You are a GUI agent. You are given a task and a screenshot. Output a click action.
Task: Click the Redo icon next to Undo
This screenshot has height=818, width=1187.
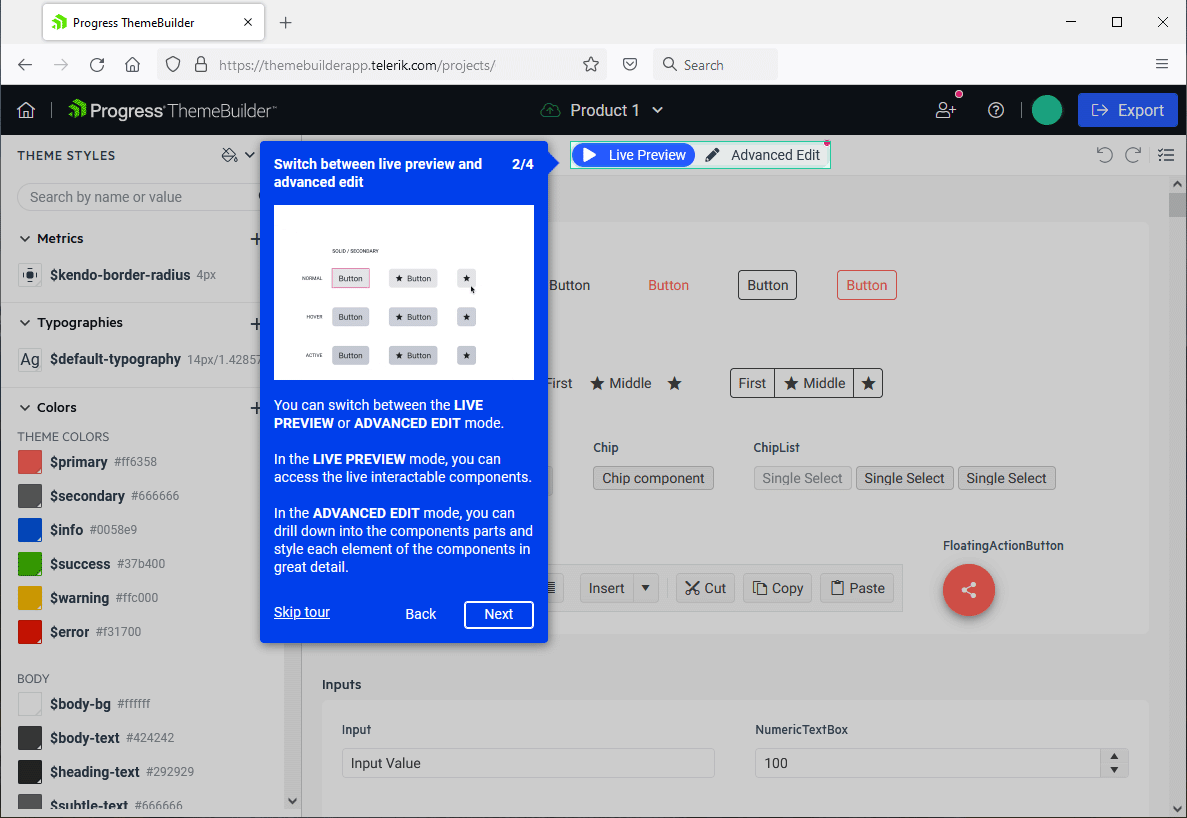(x=1133, y=155)
